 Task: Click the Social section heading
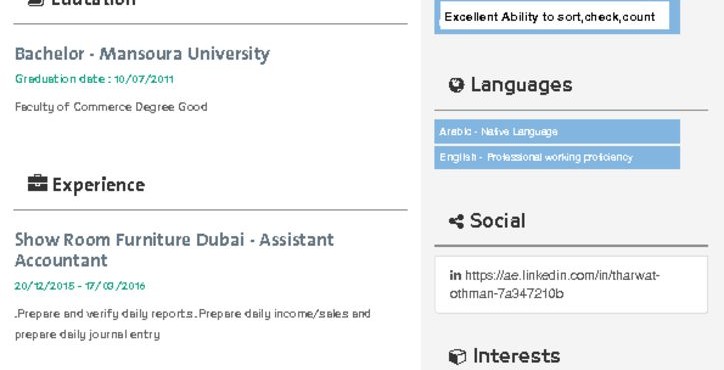coord(497,221)
